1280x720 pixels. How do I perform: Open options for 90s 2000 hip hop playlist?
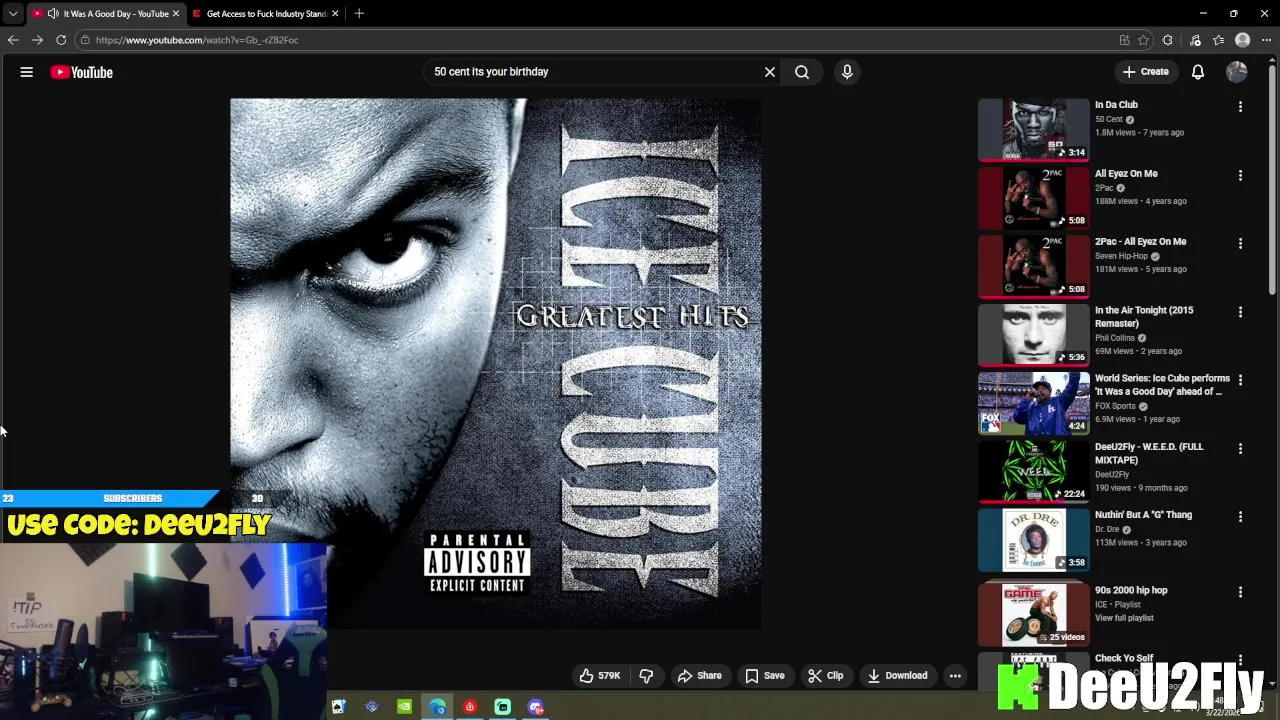pos(1240,592)
